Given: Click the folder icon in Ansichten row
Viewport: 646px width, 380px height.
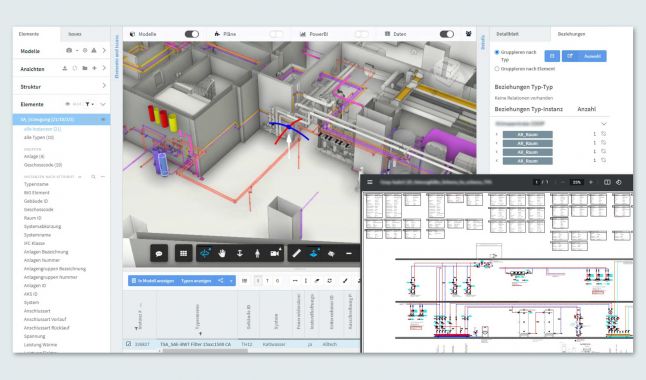Looking at the screenshot, I should 85,68.
